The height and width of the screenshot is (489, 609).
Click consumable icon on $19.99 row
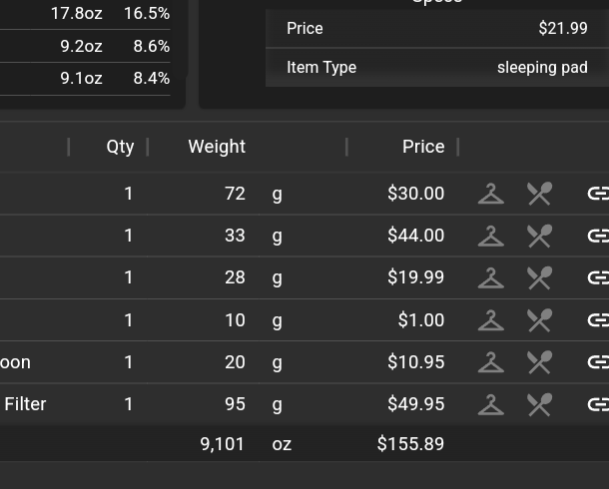point(539,278)
